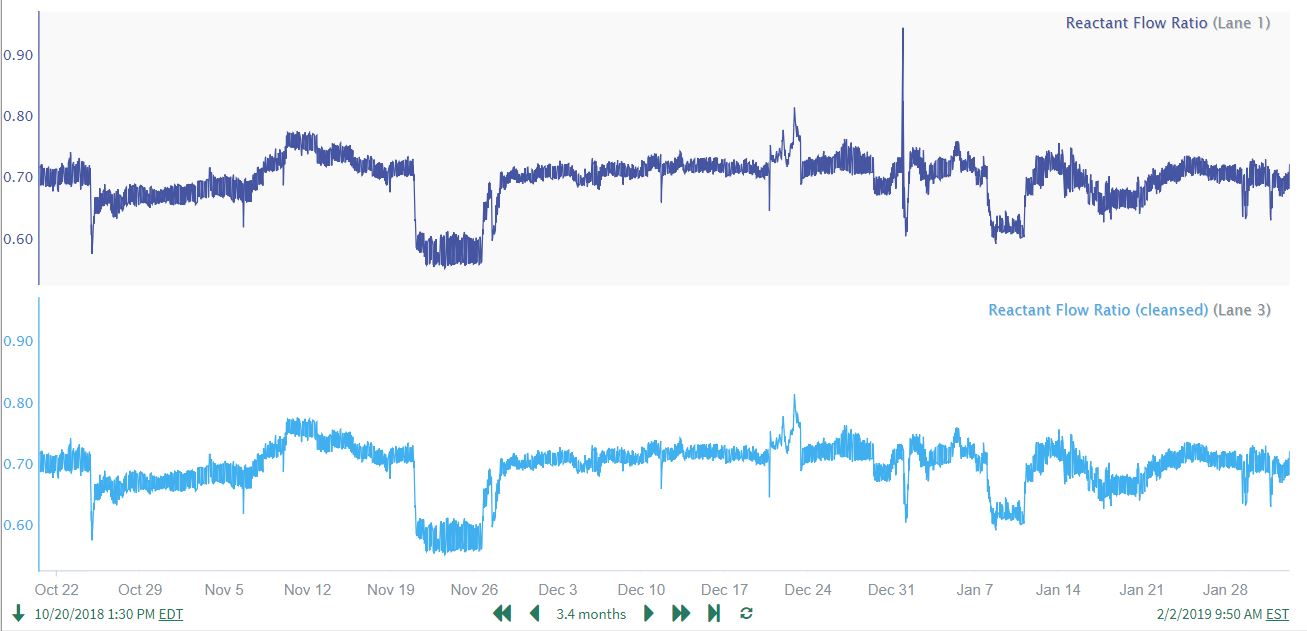Screen dimensions: 1307x631
Task: Click the green down-arrow beside the start date
Action: click(x=18, y=613)
